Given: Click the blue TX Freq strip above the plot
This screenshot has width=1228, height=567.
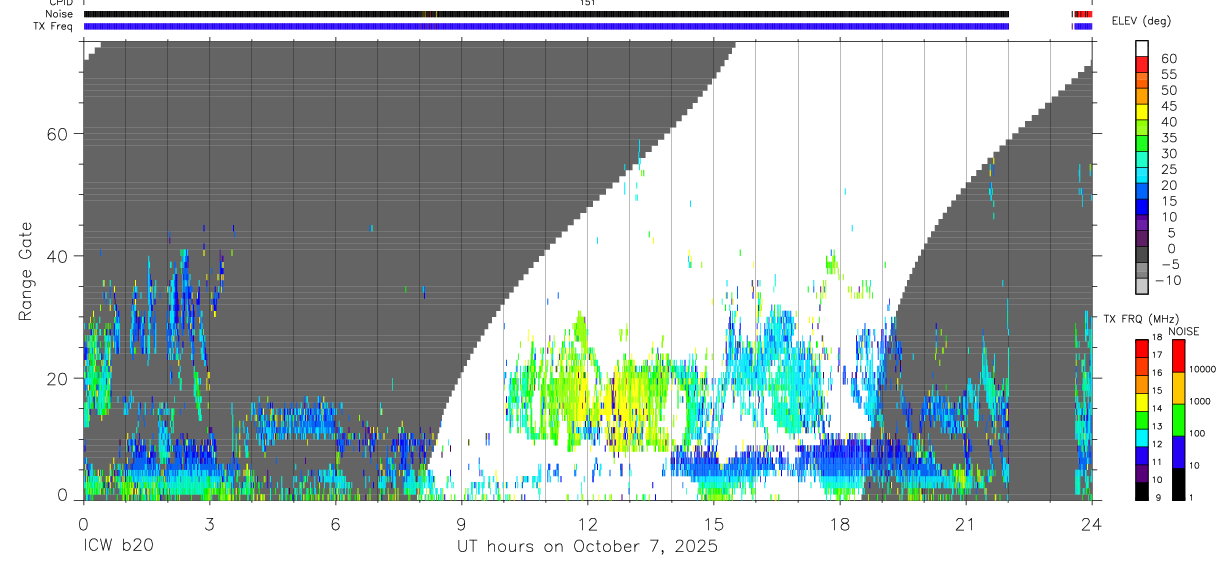Looking at the screenshot, I should tap(546, 26).
